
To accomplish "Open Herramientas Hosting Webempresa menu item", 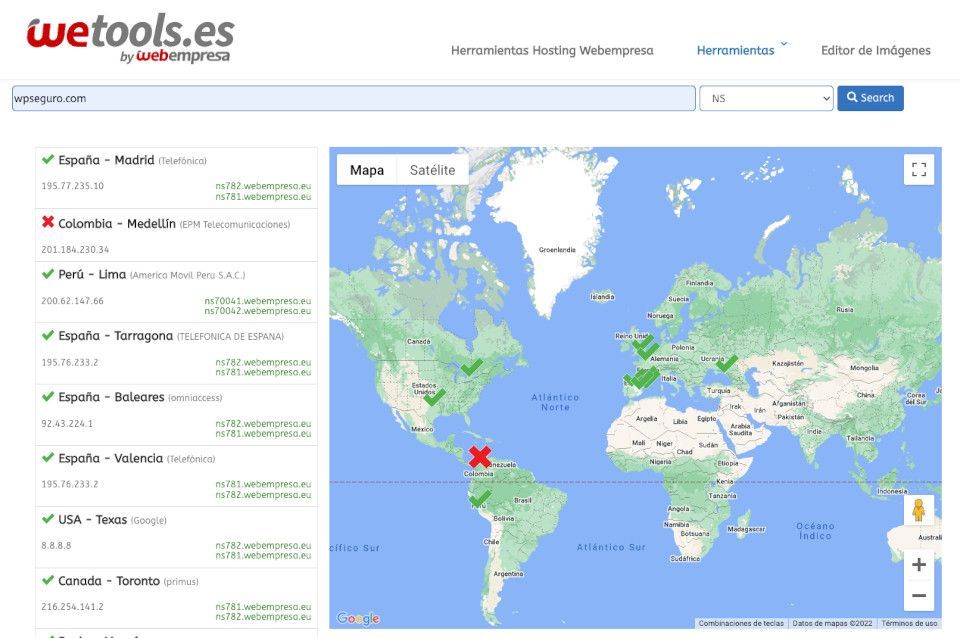I will coord(552,50).
